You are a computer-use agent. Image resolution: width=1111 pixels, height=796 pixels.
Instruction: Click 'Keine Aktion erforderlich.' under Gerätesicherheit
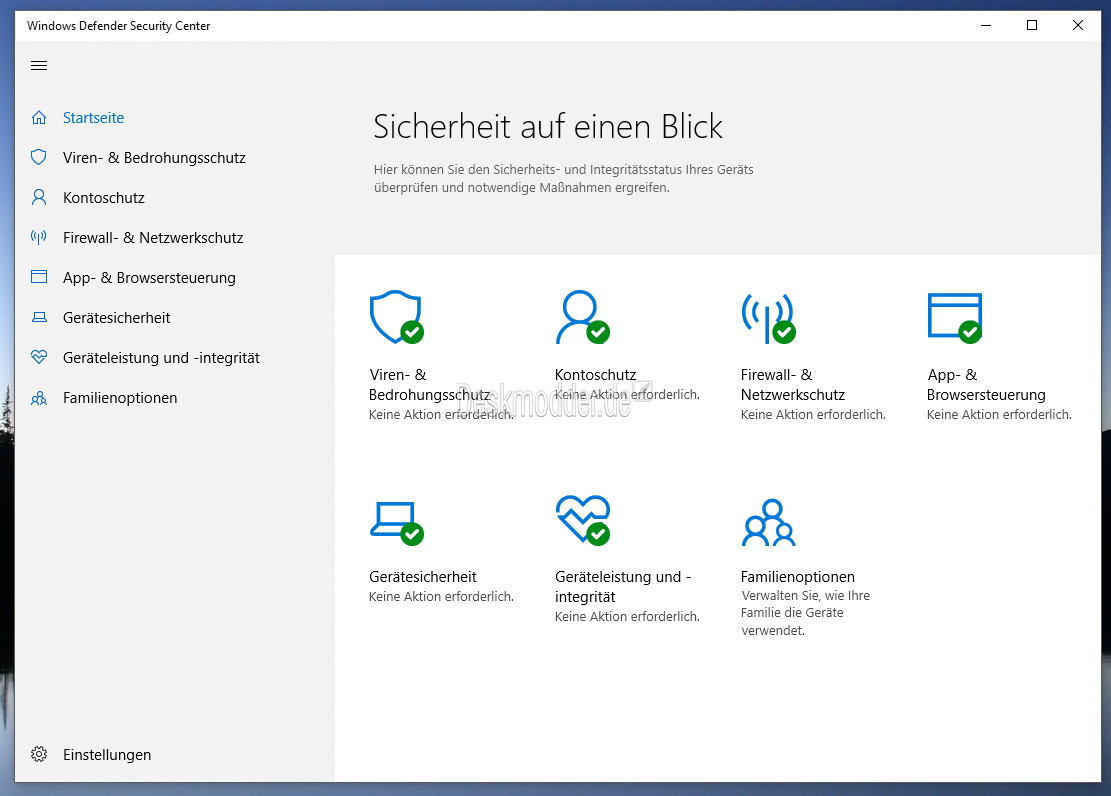(441, 597)
